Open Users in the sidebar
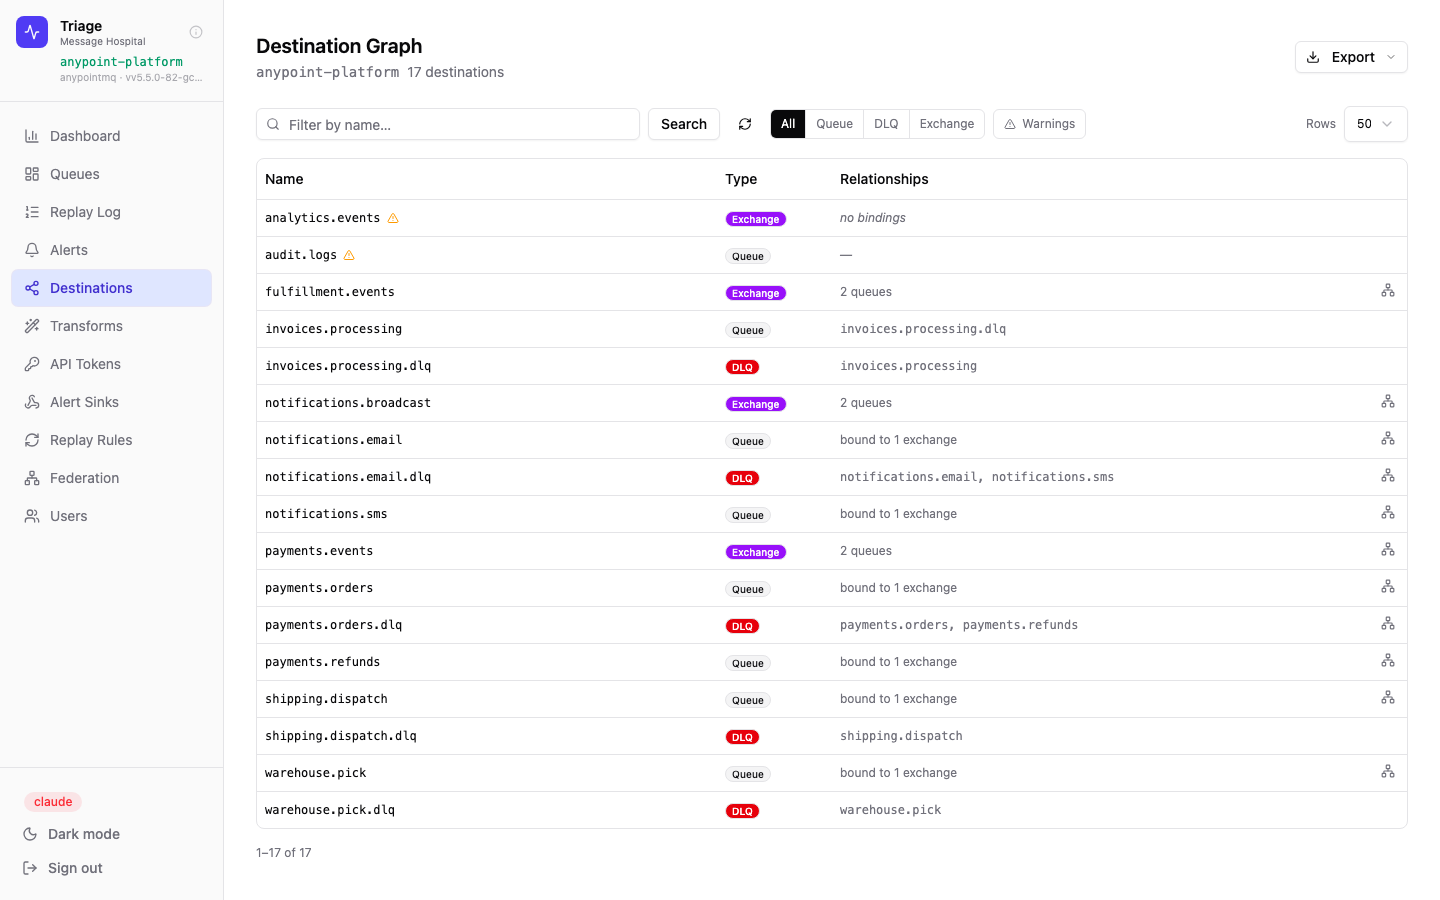Image resolution: width=1440 pixels, height=900 pixels. tap(111, 516)
